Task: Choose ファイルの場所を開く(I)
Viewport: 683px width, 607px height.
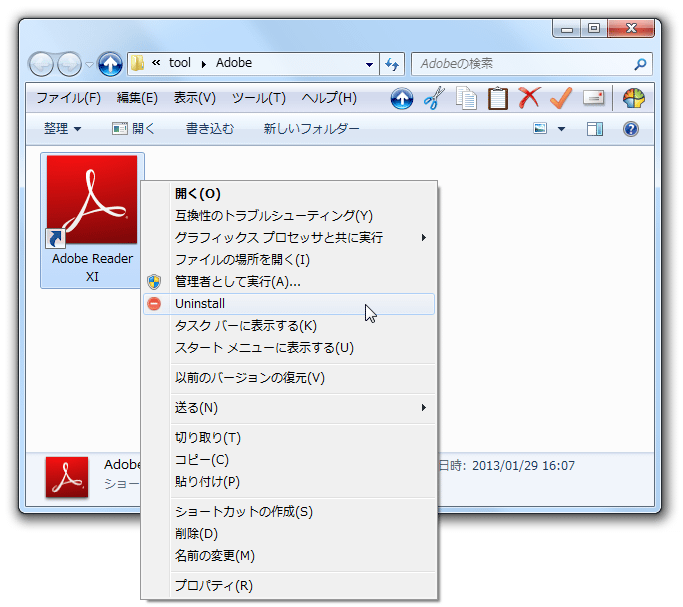Action: [289, 260]
